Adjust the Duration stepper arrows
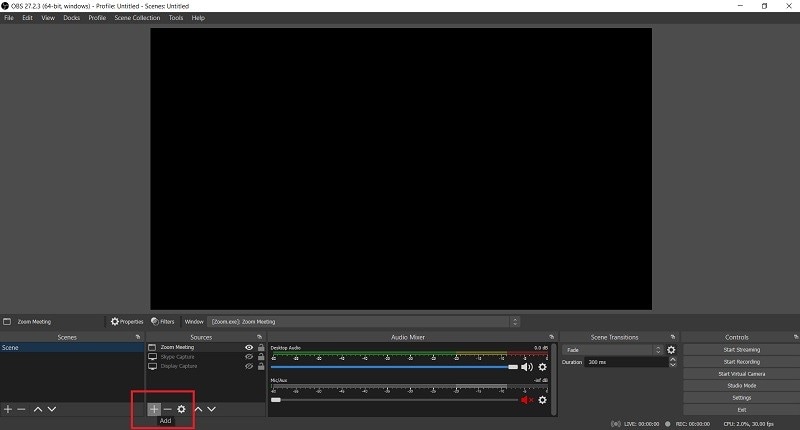 click(x=672, y=362)
